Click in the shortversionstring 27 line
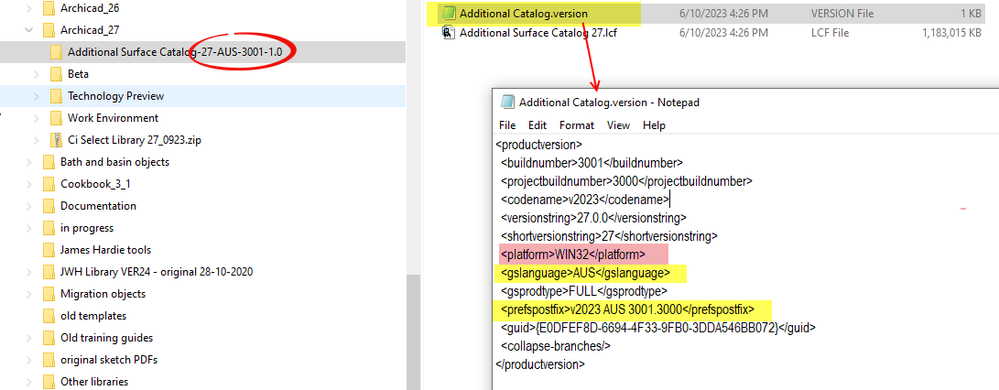This screenshot has height=390, width=999. coord(608,236)
